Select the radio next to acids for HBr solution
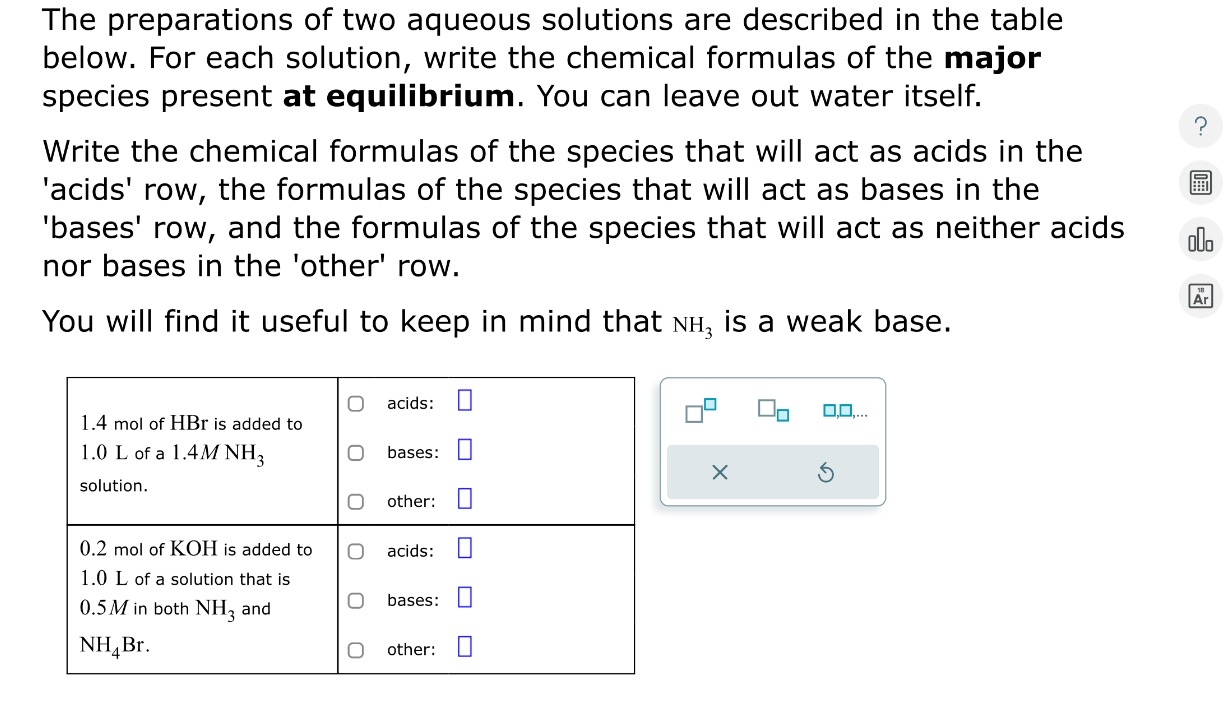Viewport: 1232px width, 725px height. pos(355,402)
